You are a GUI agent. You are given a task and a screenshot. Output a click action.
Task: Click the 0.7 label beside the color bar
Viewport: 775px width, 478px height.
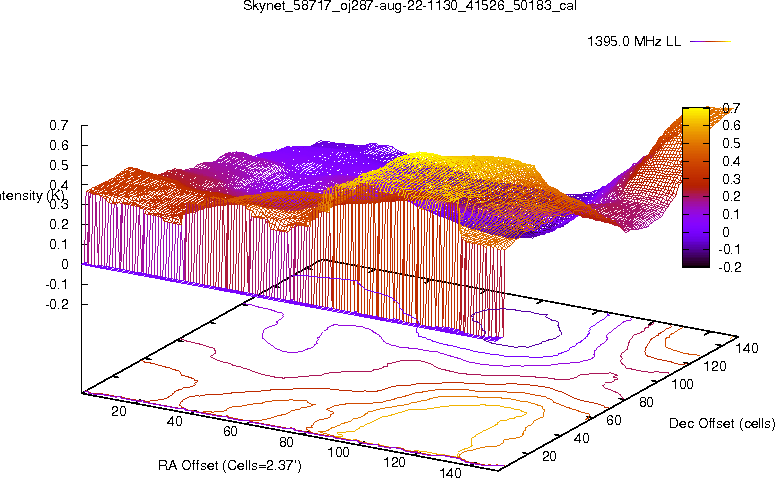click(x=731, y=108)
